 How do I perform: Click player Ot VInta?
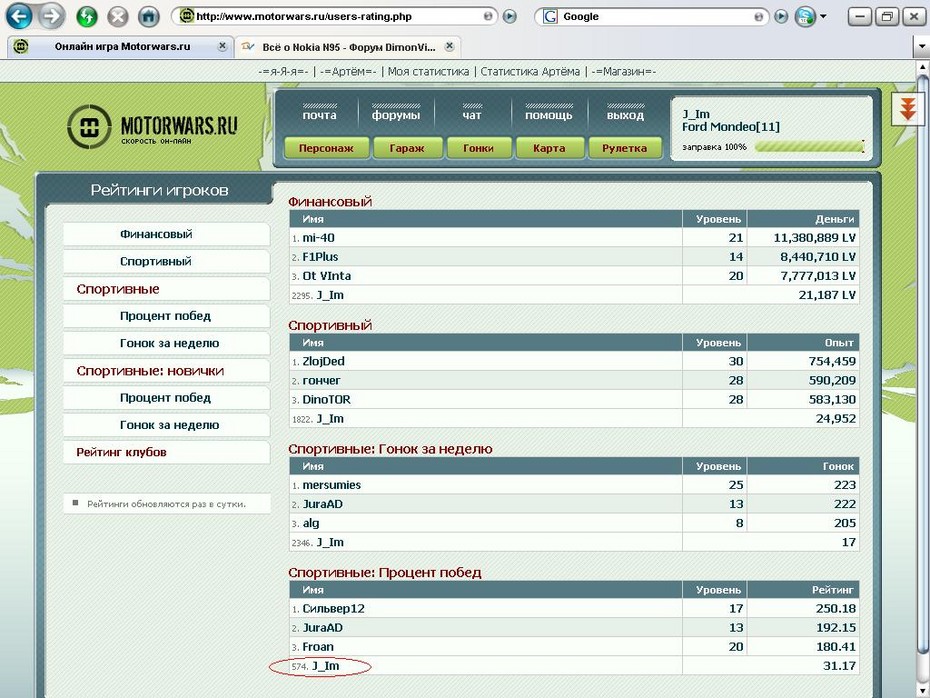pos(327,276)
